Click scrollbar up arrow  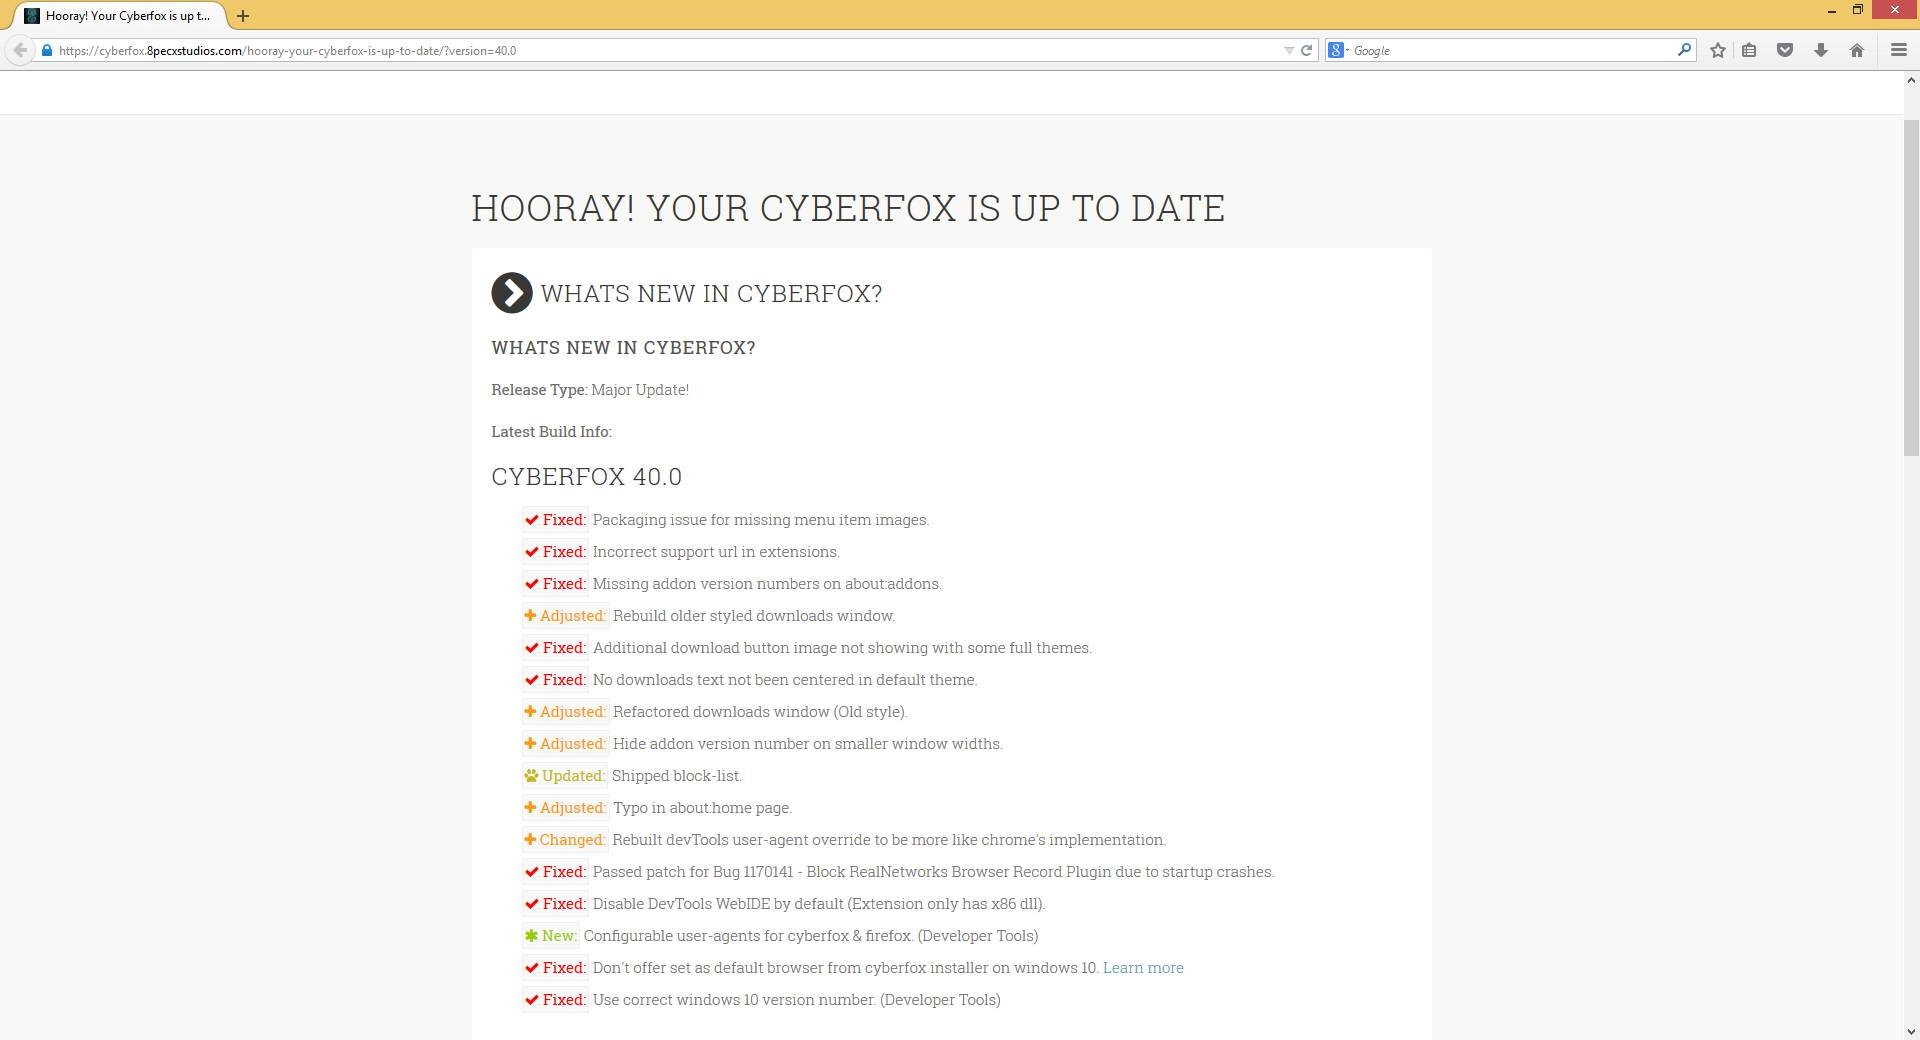pos(1911,80)
